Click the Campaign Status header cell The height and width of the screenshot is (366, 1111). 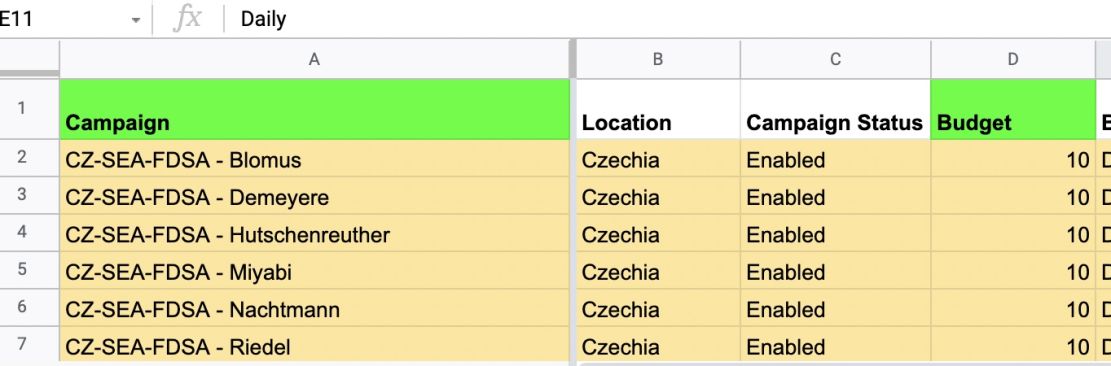coord(835,109)
